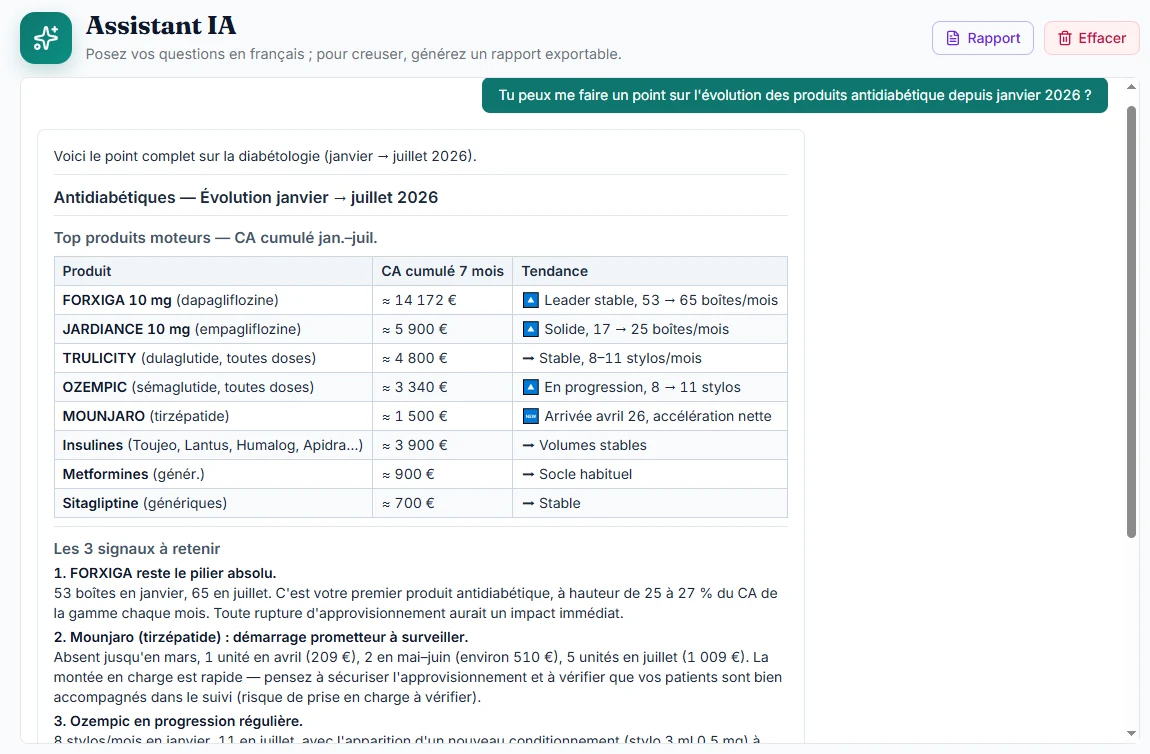1150x754 pixels.
Task: Click the ≈ 3 340 € value
Action: click(x=414, y=387)
